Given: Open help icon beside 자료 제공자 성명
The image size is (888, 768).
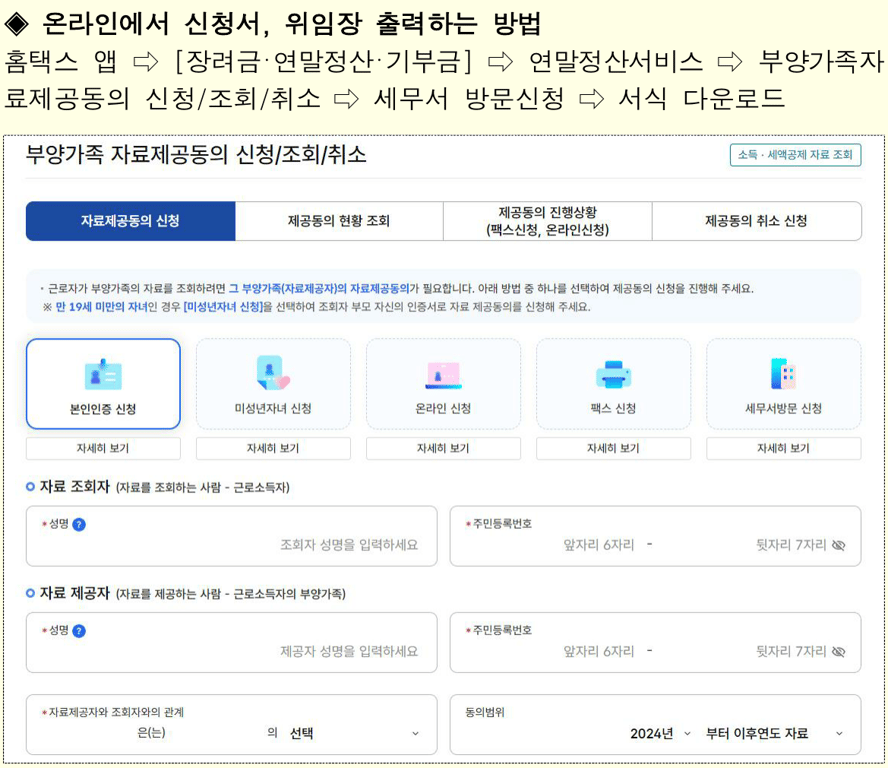Looking at the screenshot, I should tap(79, 631).
